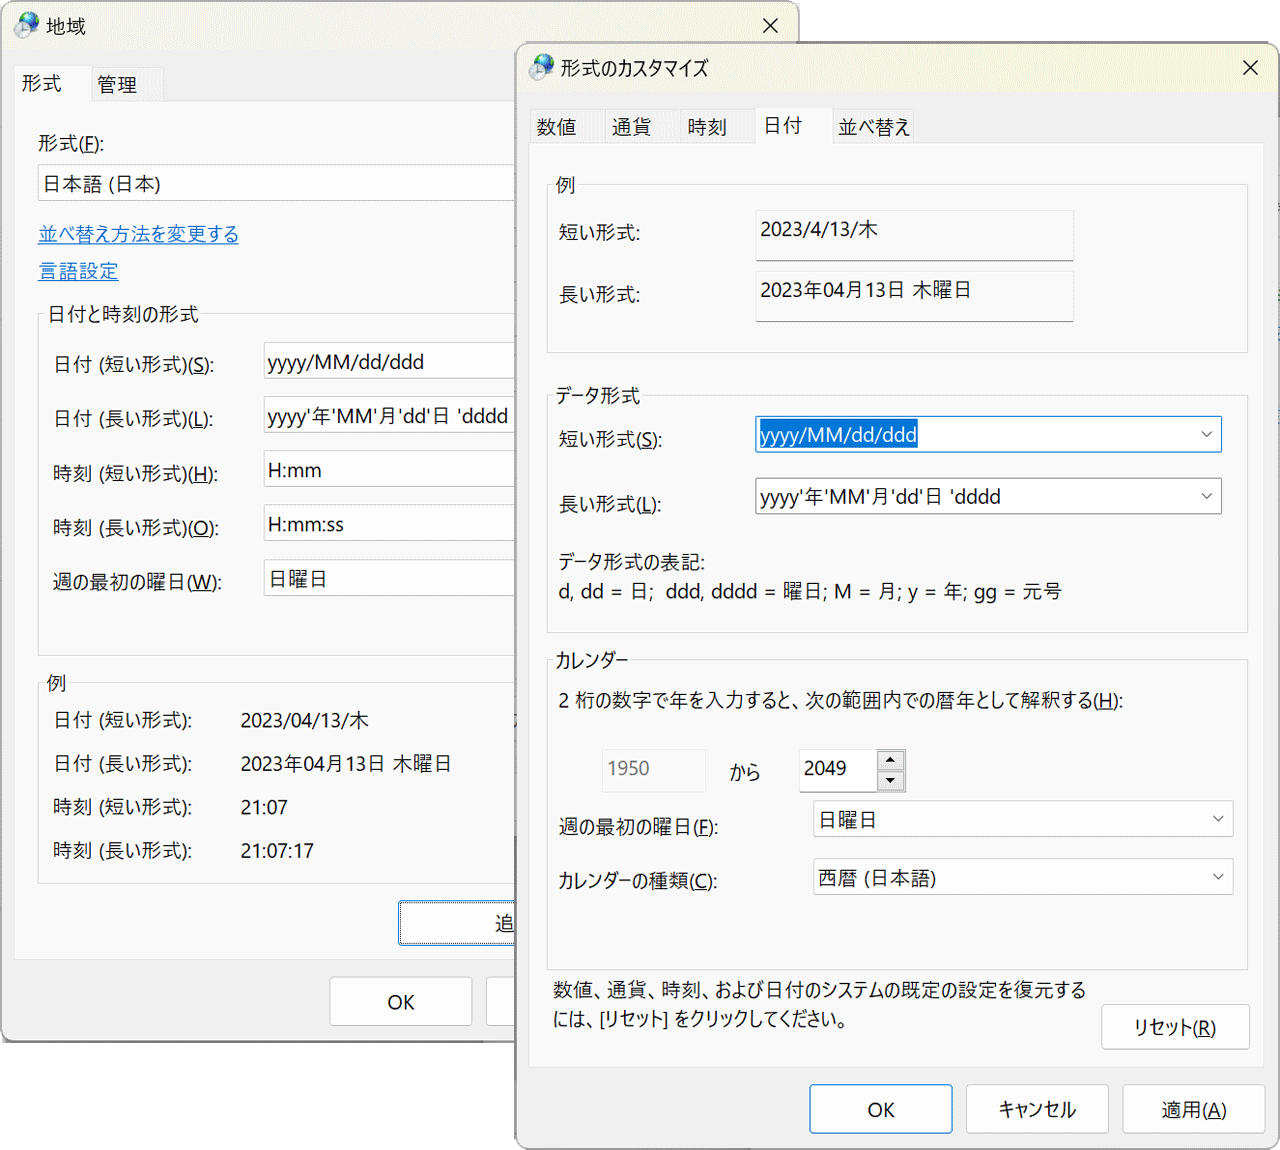Expand the 長い形式(L) dropdown arrow
The image size is (1280, 1150).
[1206, 496]
